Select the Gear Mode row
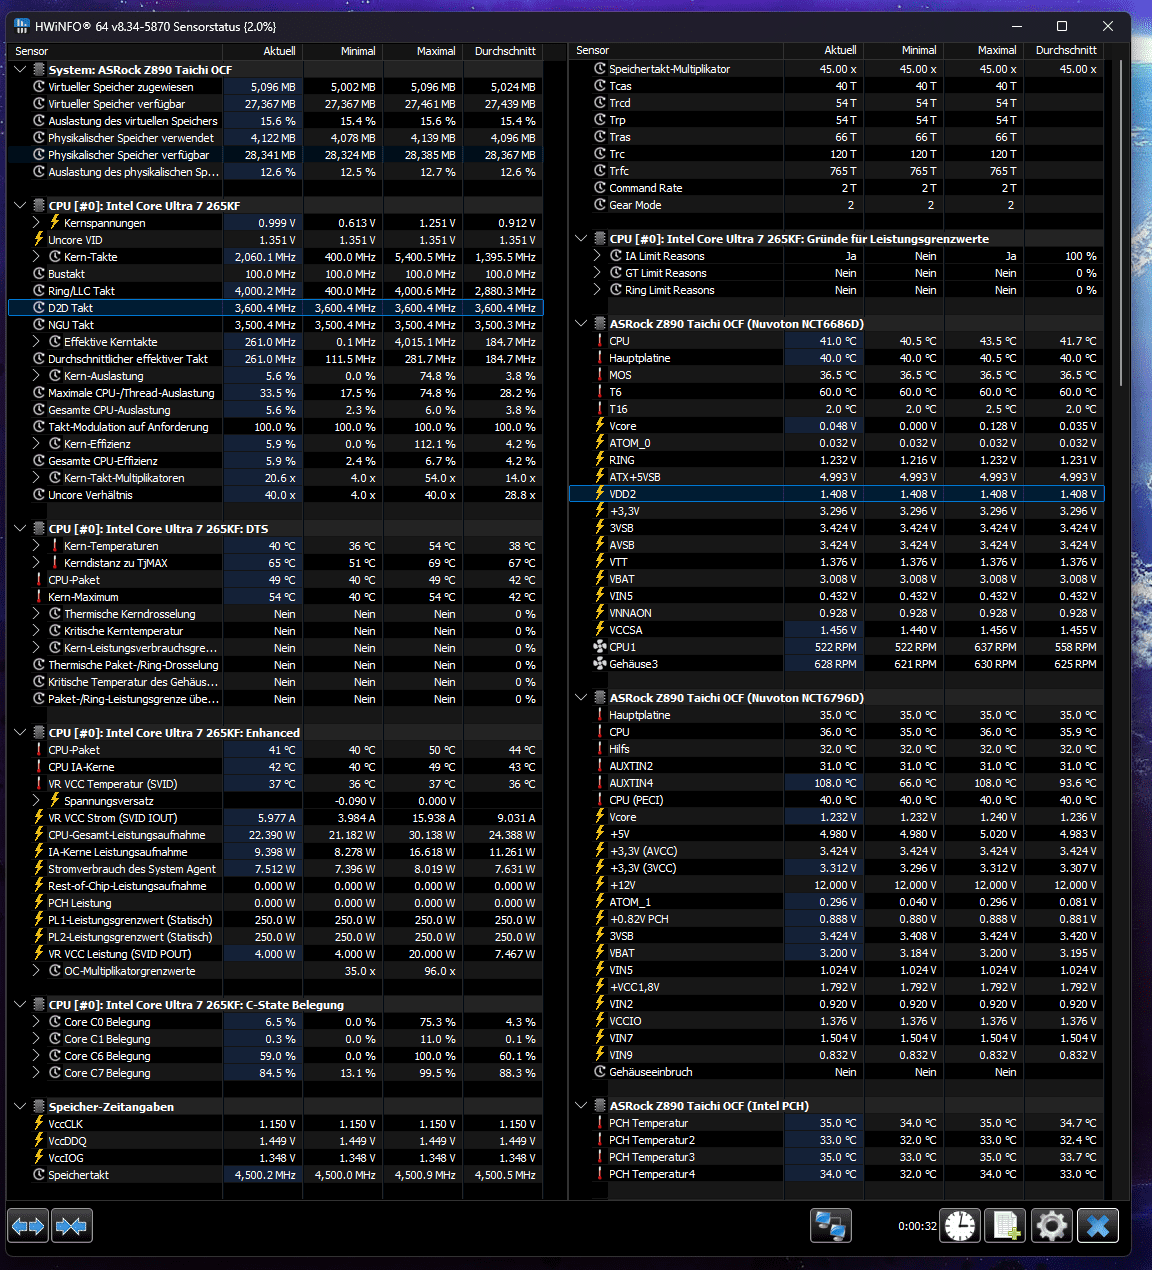 (836, 205)
